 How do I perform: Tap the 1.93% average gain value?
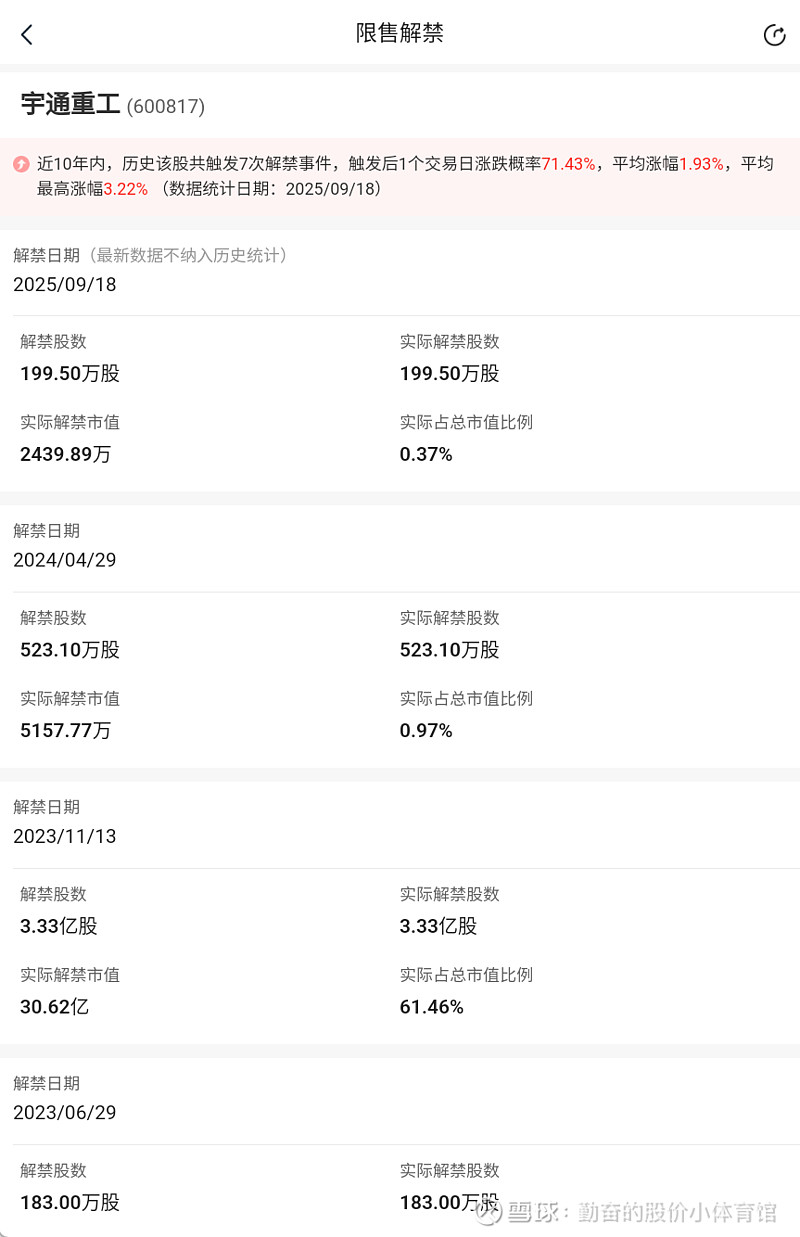(x=701, y=164)
